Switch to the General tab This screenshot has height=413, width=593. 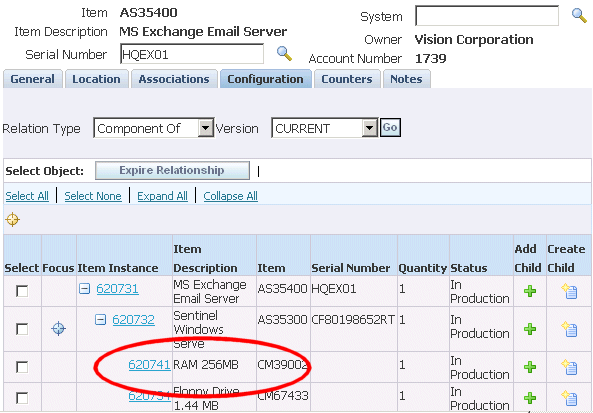[x=33, y=79]
